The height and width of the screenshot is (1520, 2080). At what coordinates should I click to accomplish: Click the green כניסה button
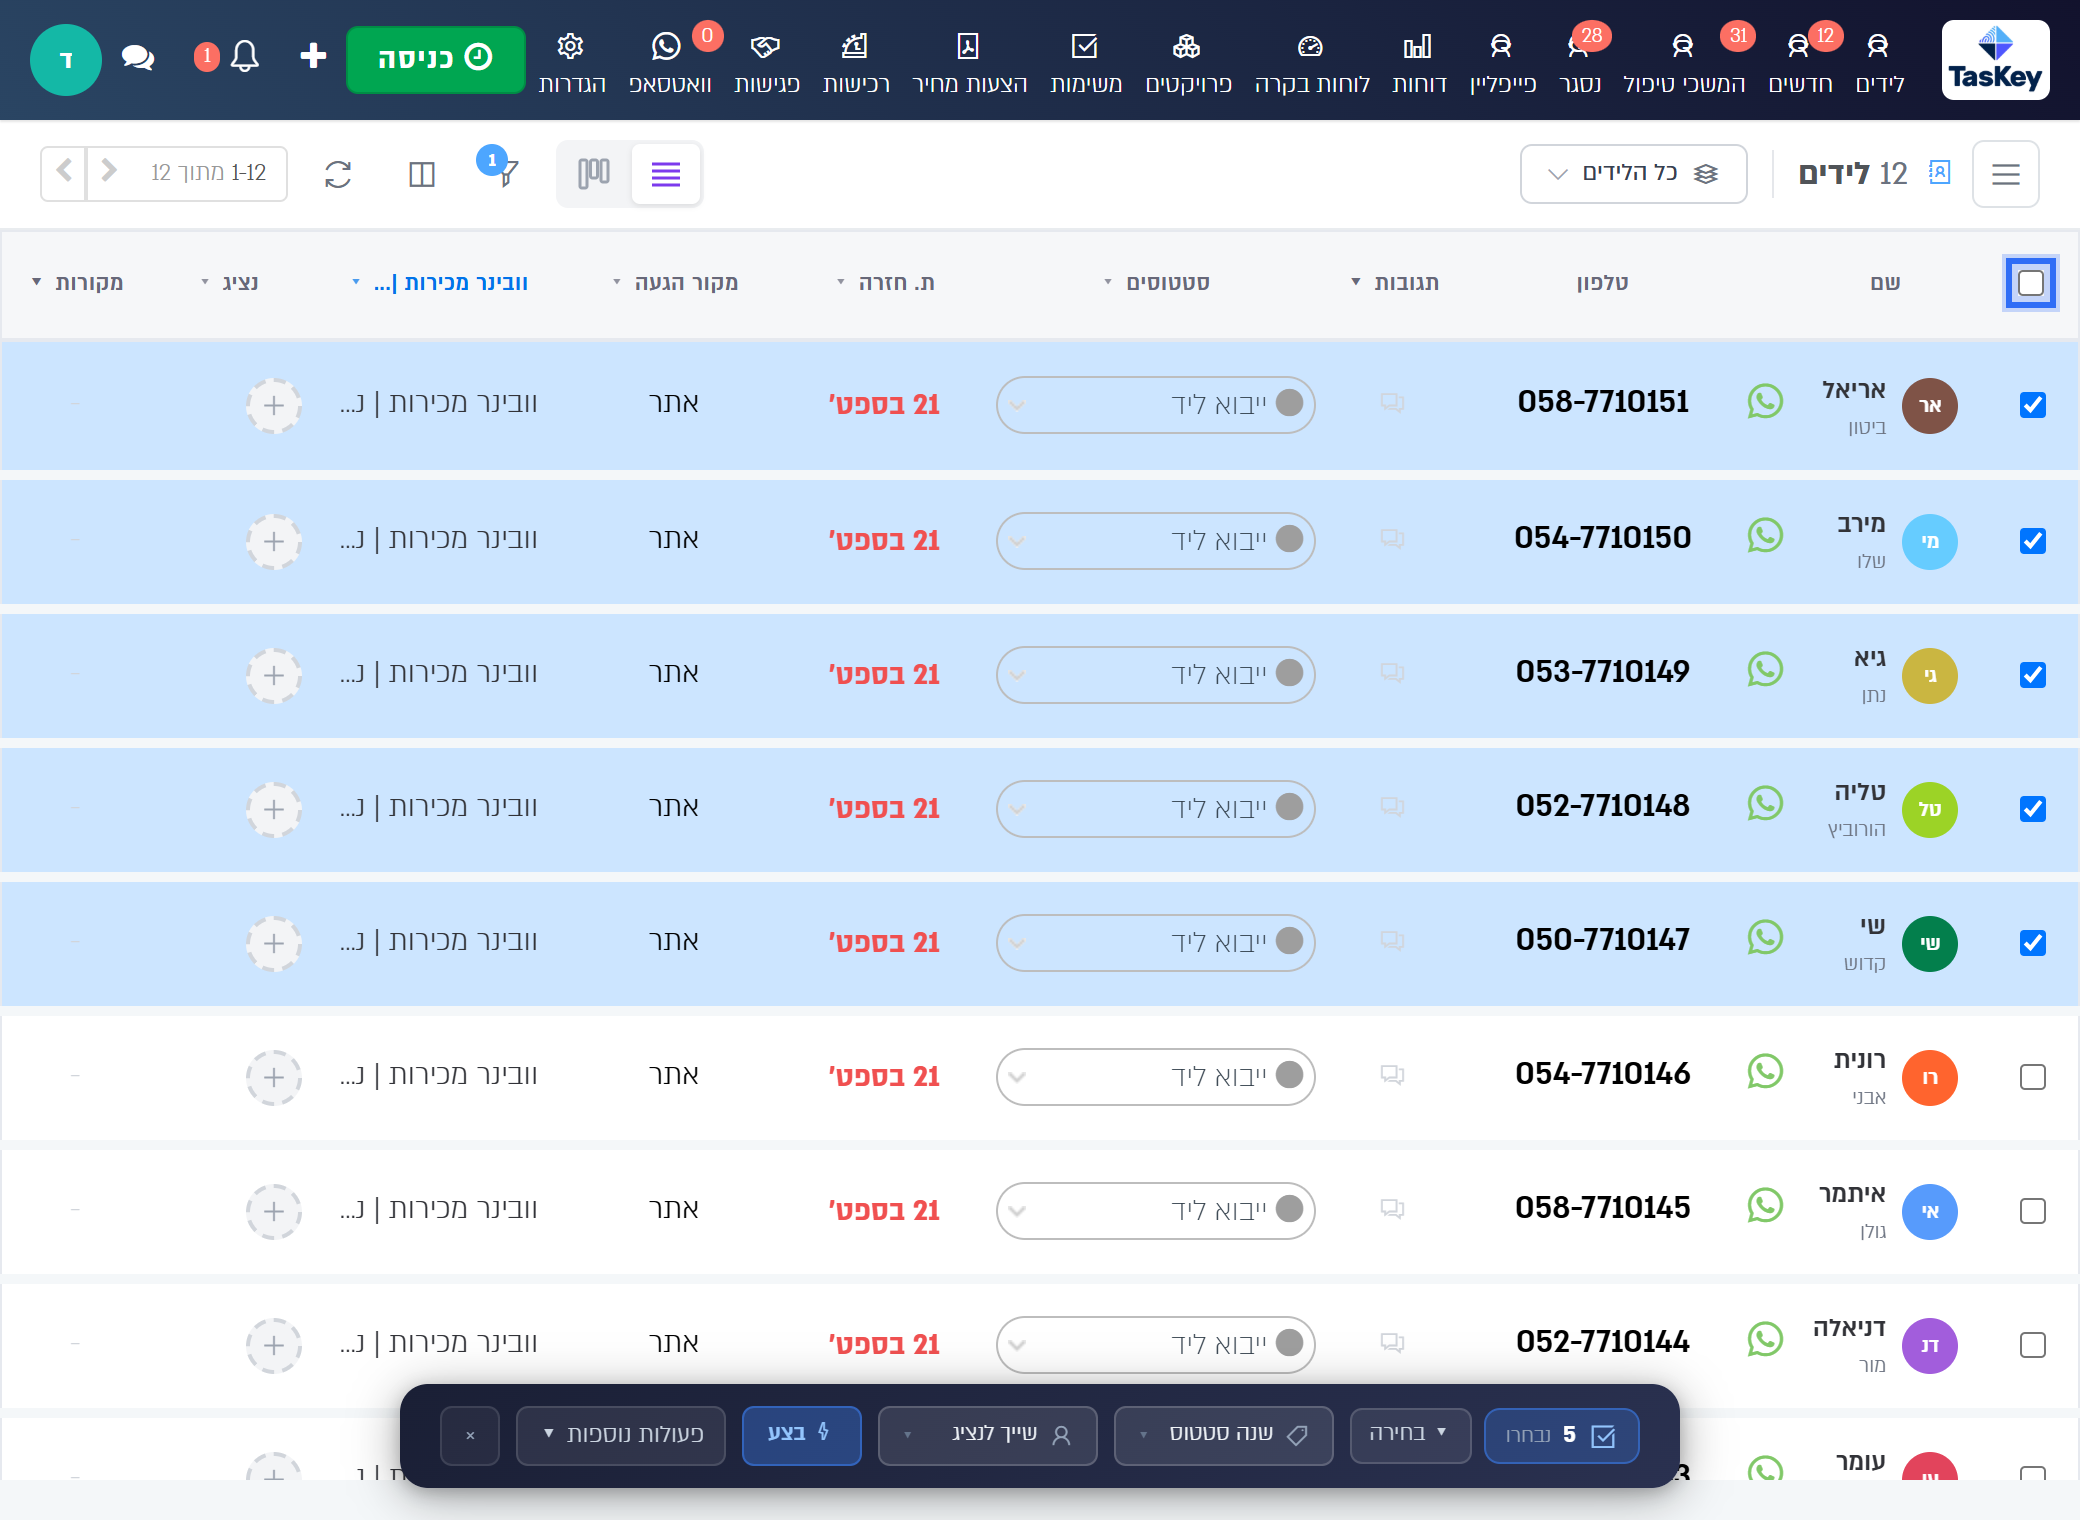[435, 59]
